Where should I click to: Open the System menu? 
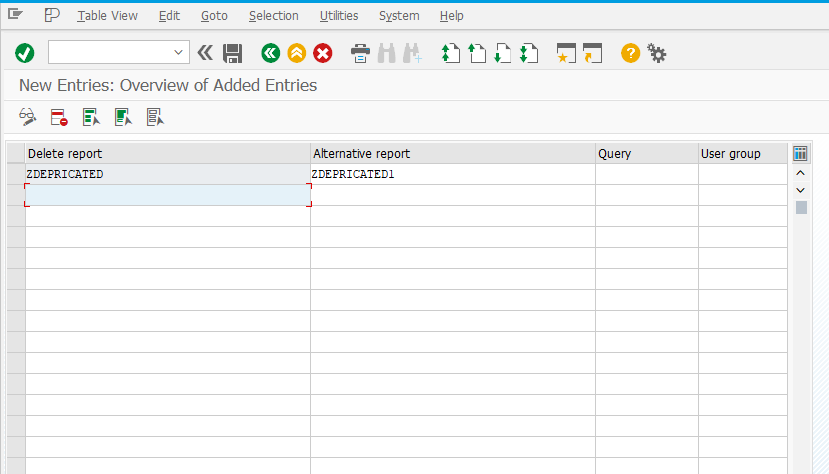399,16
